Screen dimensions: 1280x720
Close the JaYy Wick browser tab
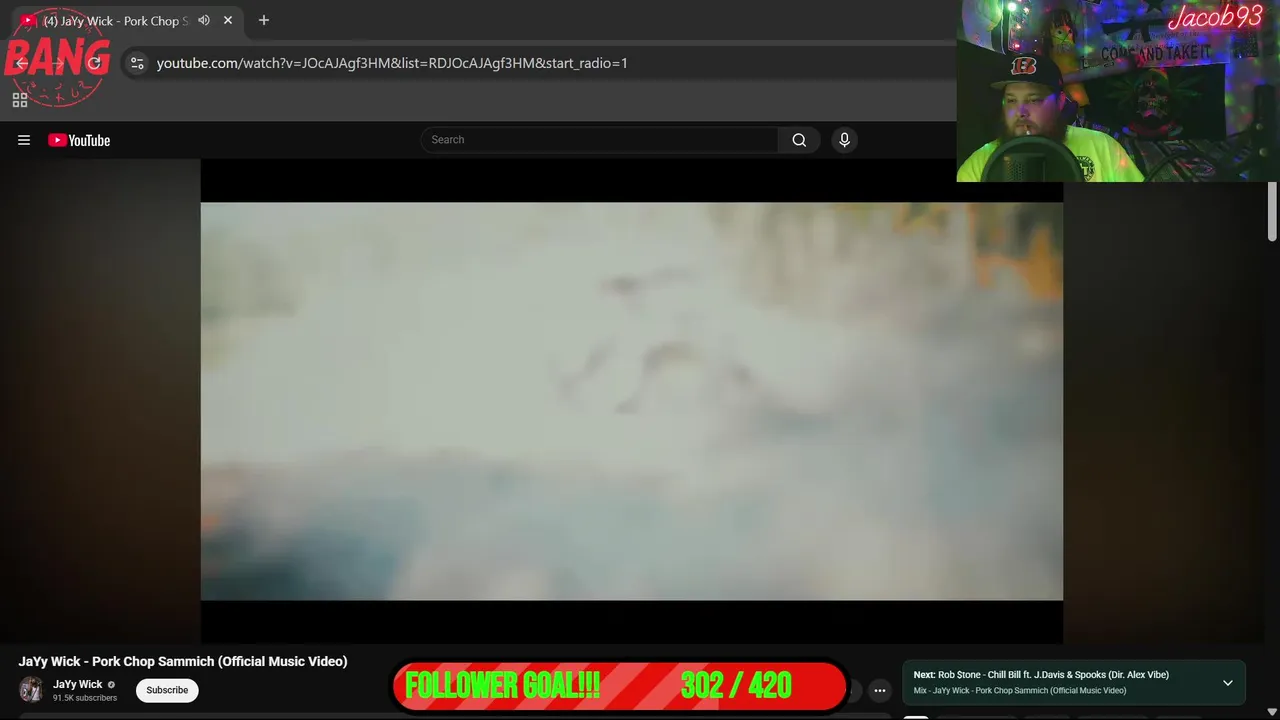click(228, 20)
